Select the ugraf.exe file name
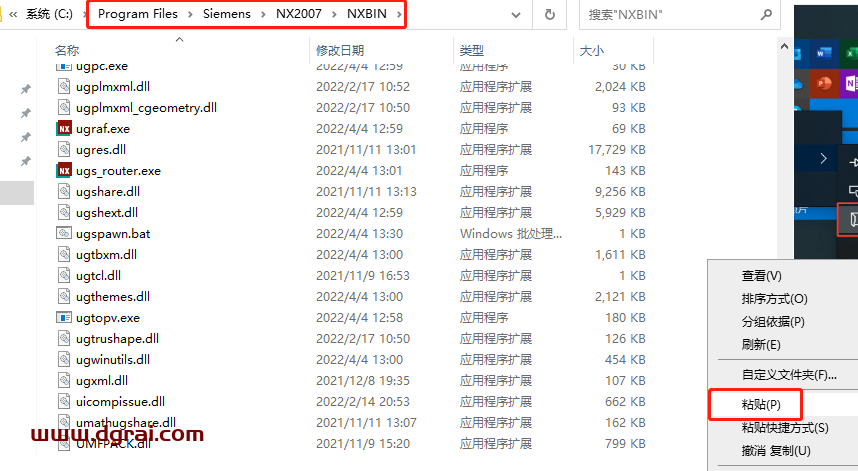This screenshot has width=858, height=471. click(103, 129)
